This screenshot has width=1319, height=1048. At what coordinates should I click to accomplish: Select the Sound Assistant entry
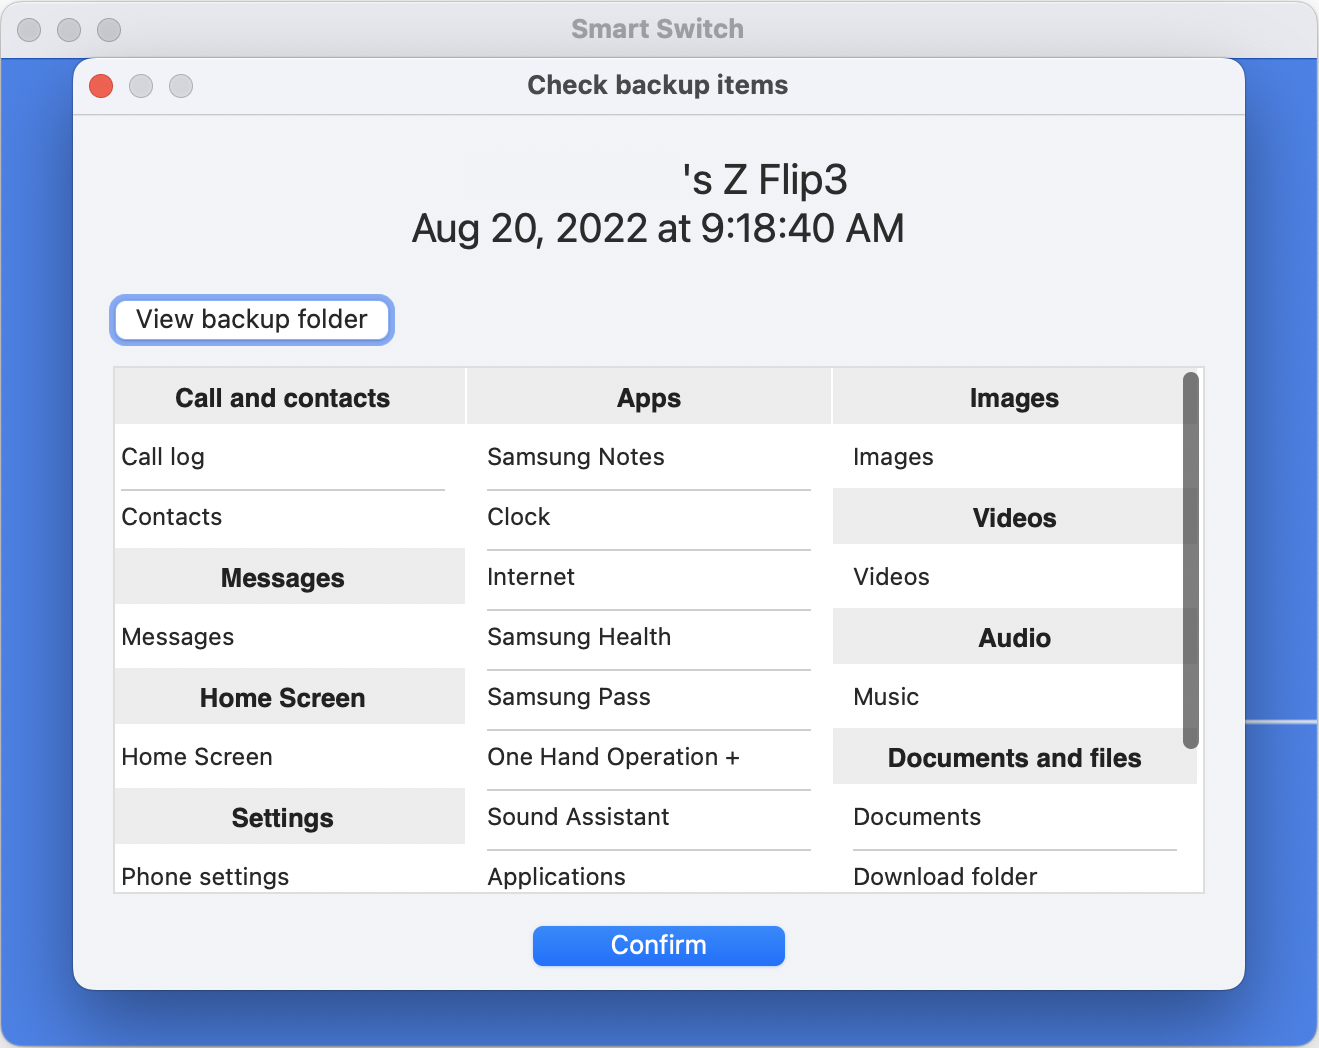(x=649, y=817)
